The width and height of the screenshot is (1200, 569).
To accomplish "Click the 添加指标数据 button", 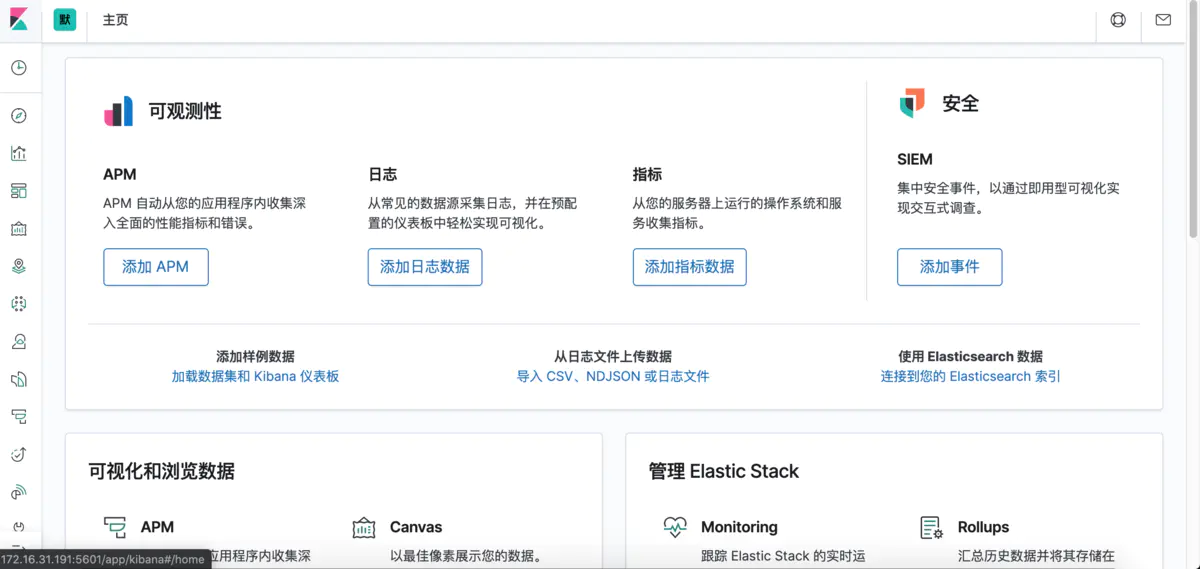I will [690, 267].
